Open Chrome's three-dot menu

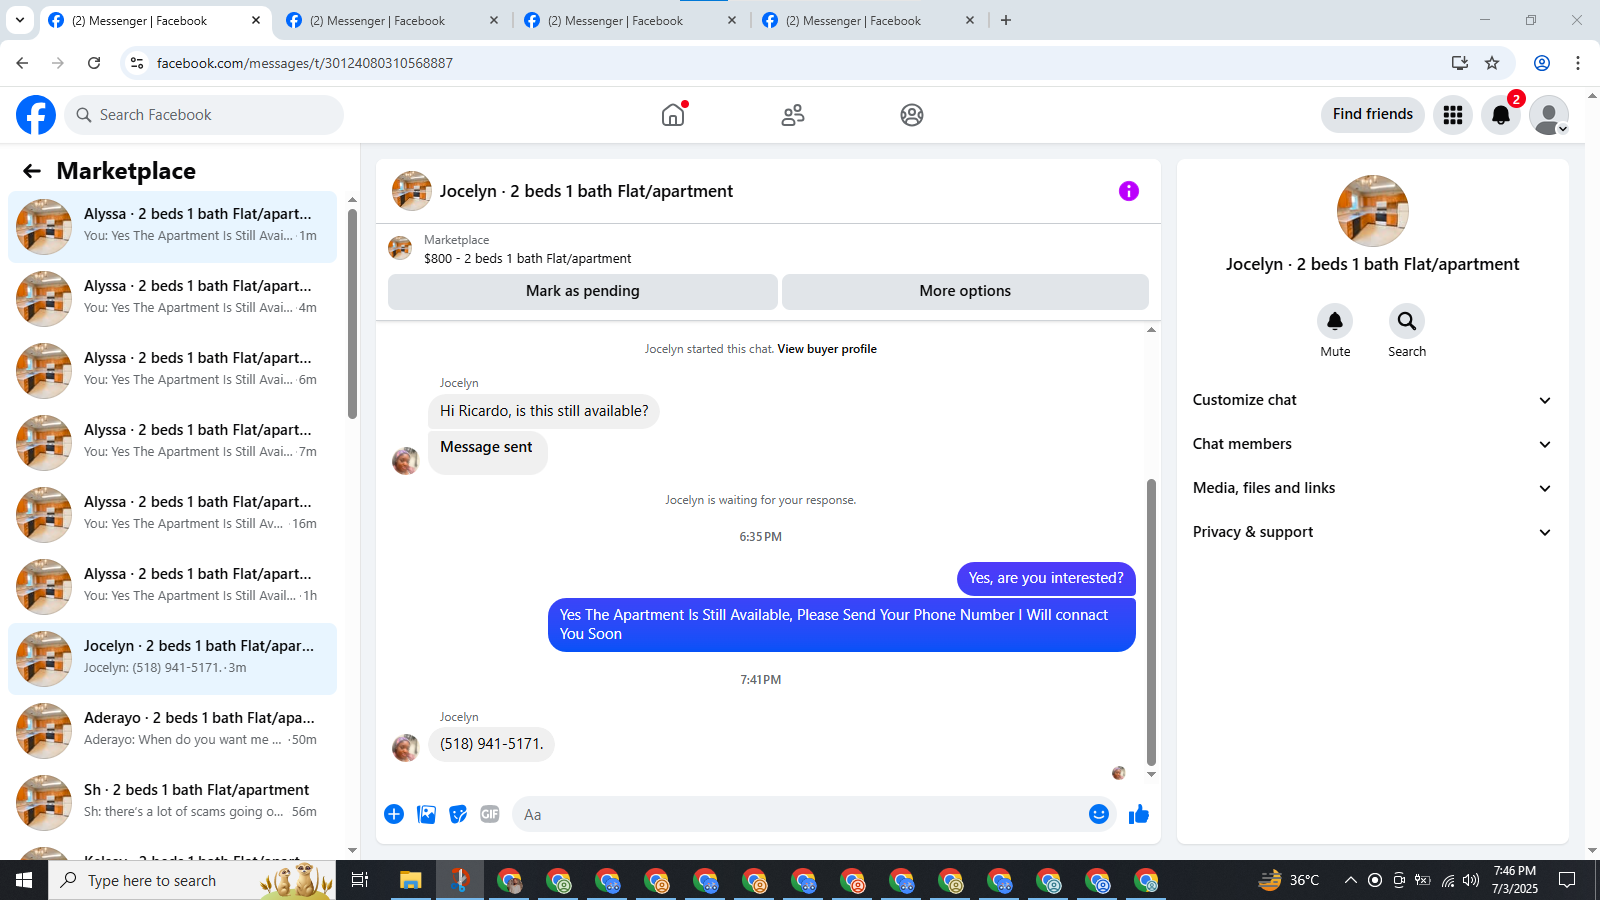(1578, 63)
